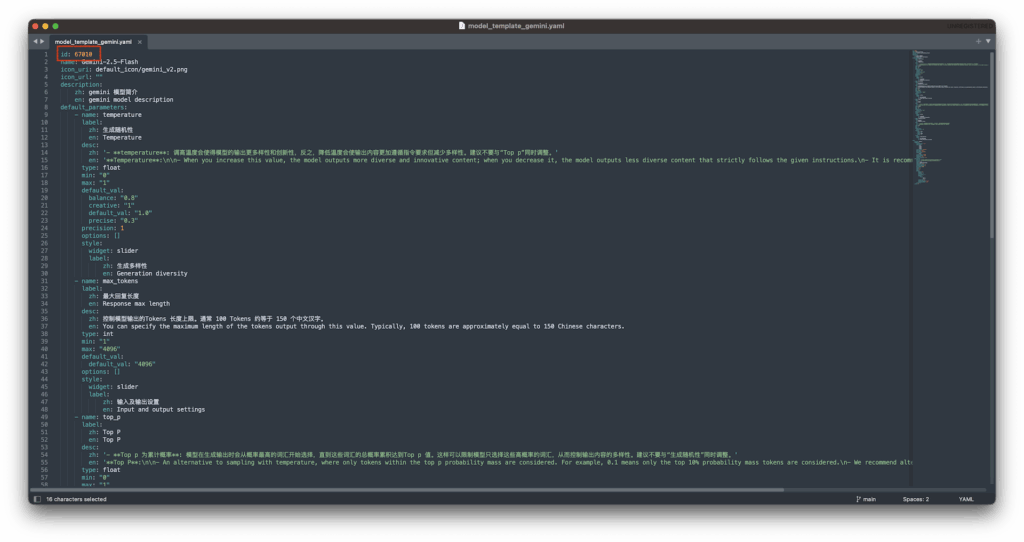Close the model_template_gemini.yaml tab

click(x=141, y=42)
